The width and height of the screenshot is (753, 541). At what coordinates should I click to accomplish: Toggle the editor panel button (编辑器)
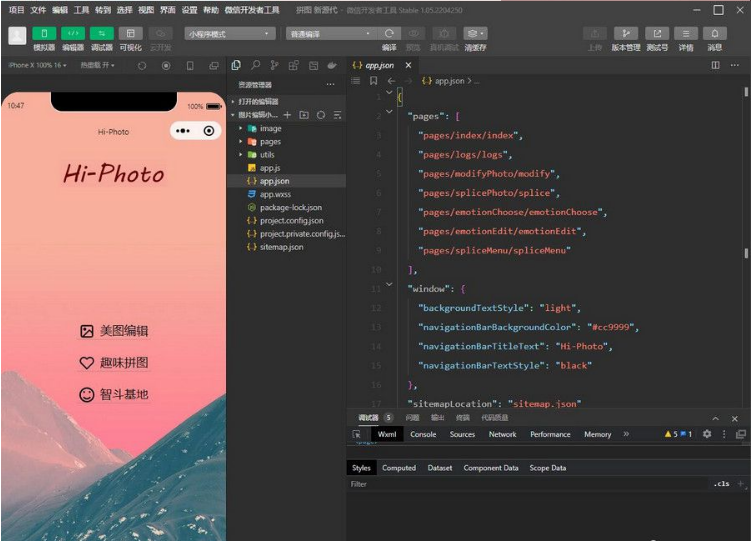coord(73,34)
